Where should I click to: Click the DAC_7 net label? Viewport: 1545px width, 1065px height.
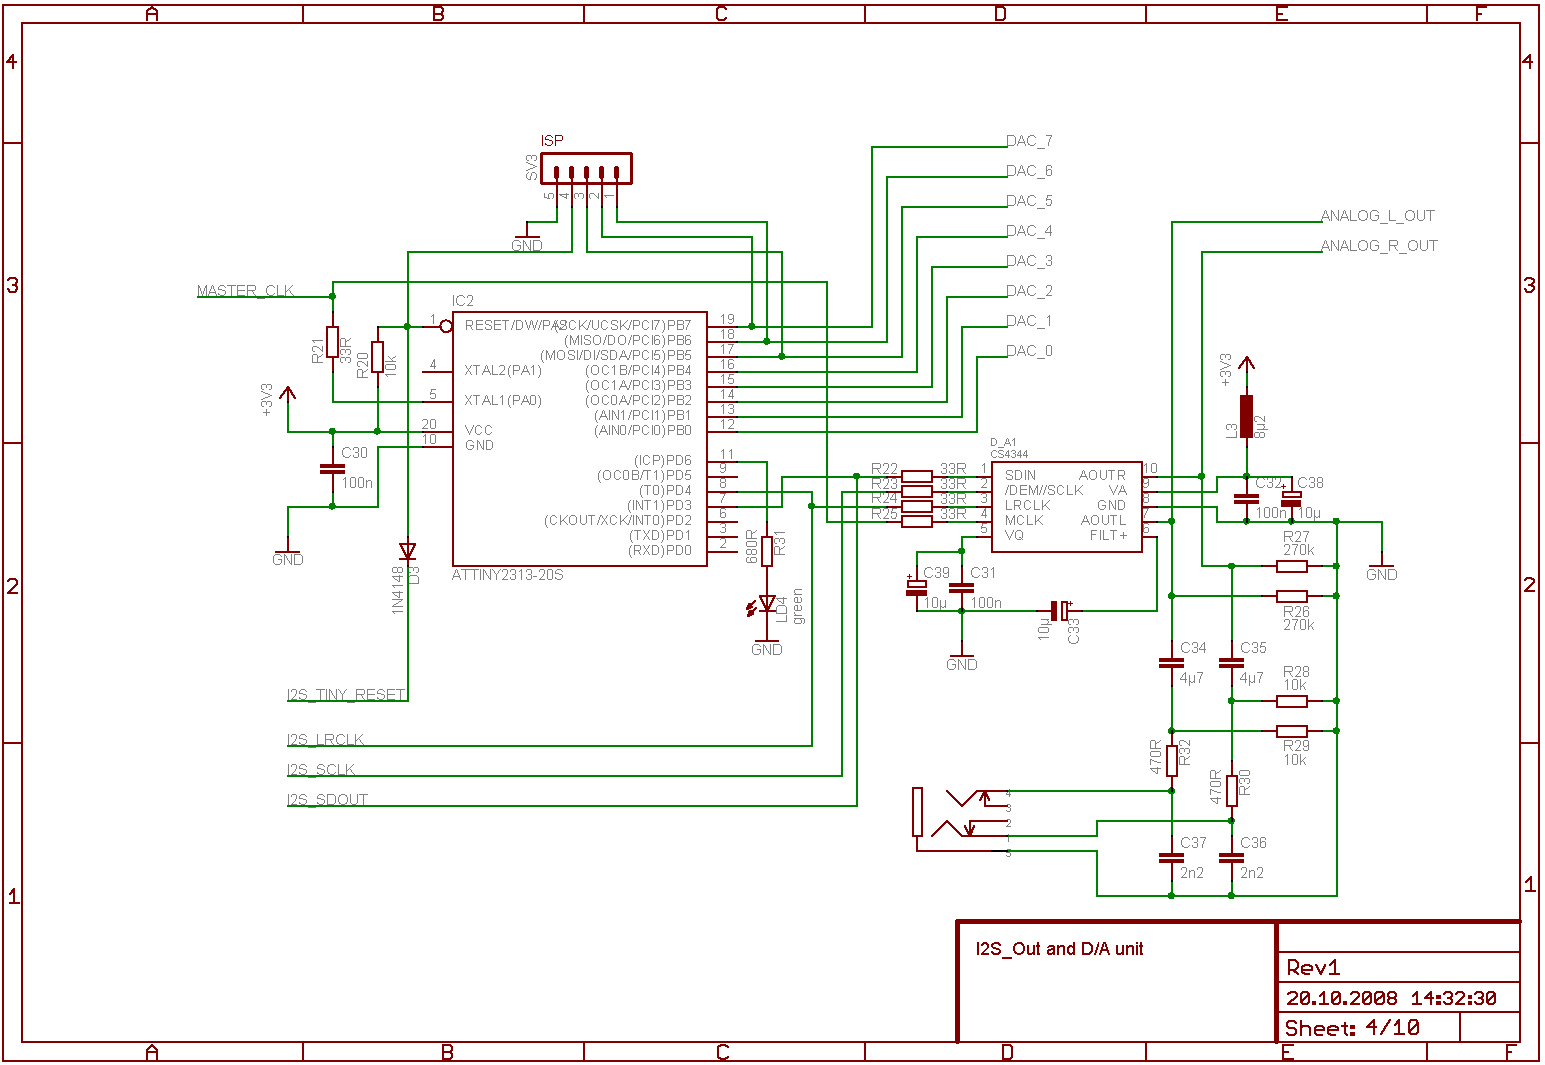[1029, 141]
